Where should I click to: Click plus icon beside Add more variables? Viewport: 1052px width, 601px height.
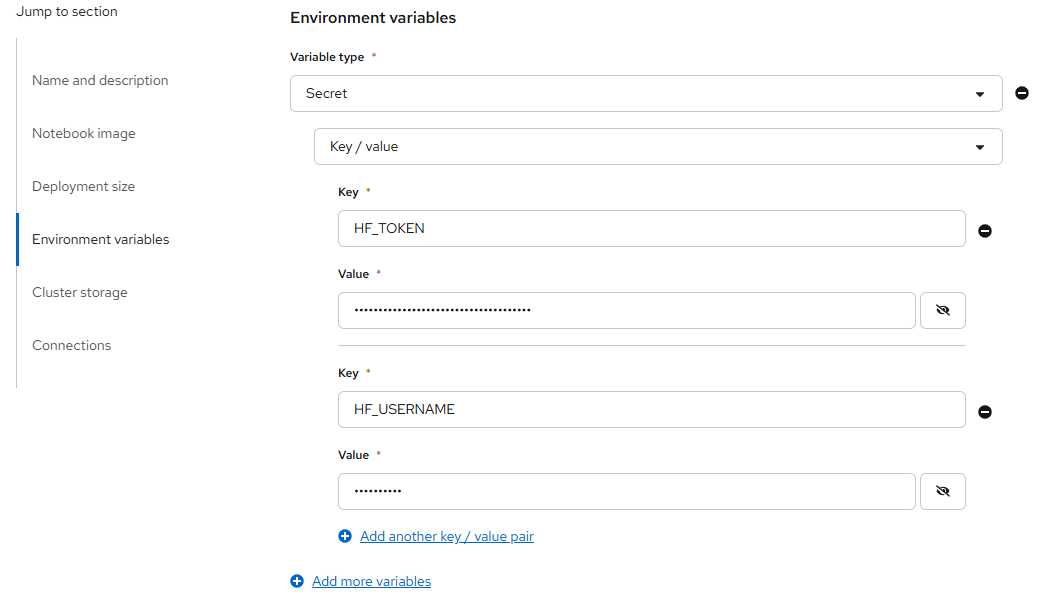coord(297,581)
